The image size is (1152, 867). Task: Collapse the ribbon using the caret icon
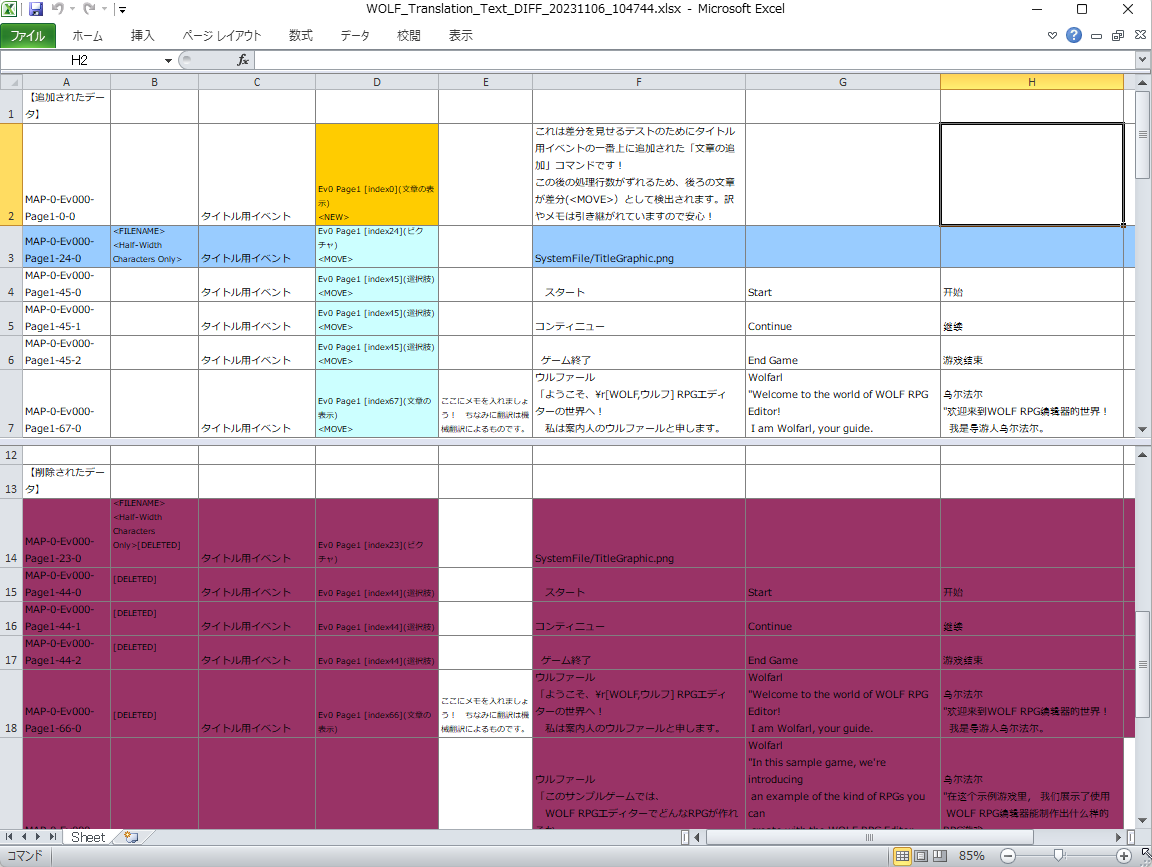click(1052, 35)
